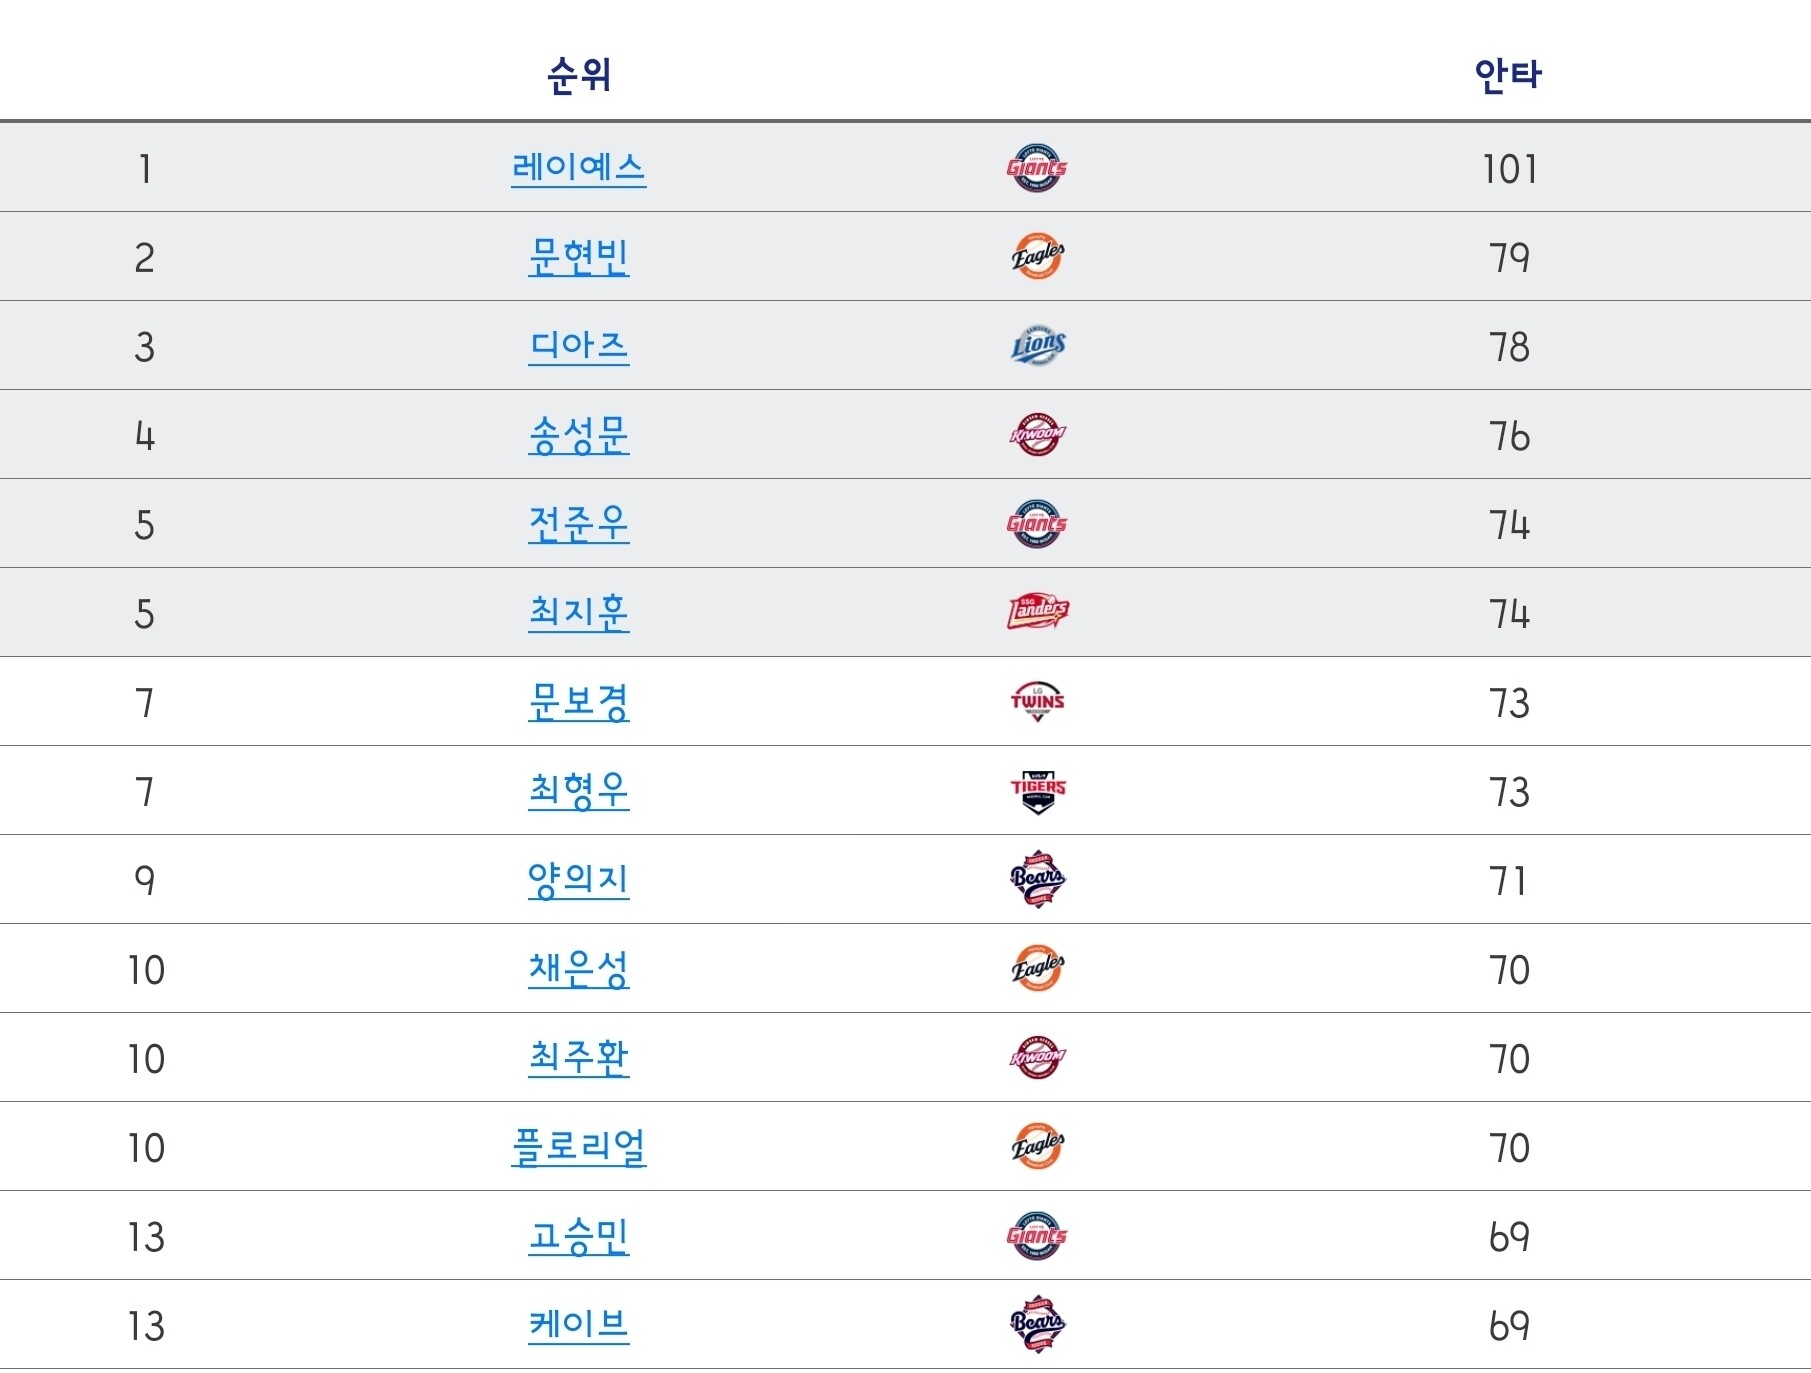Click the Eagles logo in 플로리얼's row

click(1037, 1146)
